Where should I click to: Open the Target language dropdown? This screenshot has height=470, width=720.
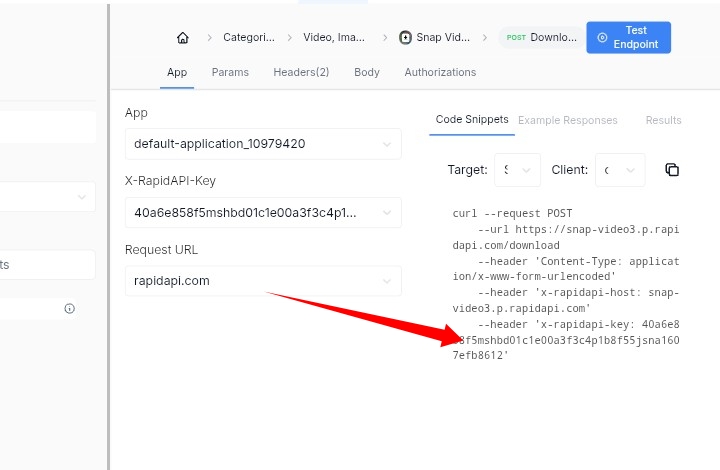(x=517, y=170)
